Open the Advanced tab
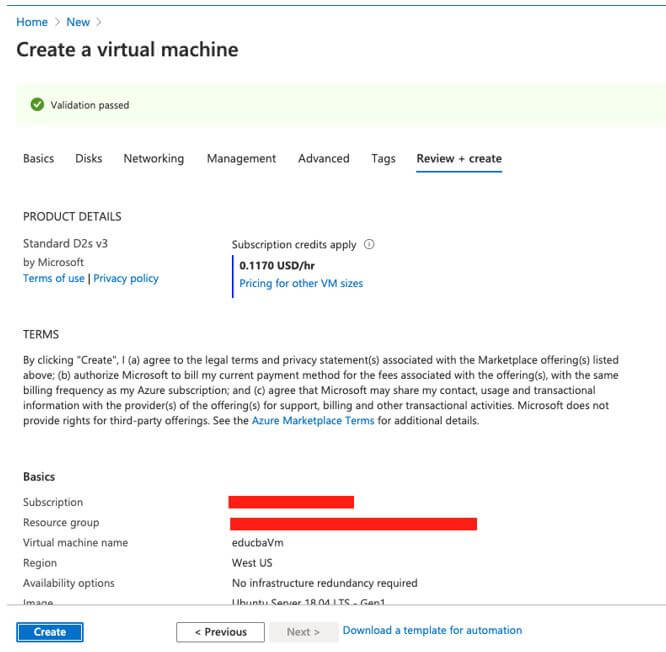This screenshot has height=652, width=666. tap(324, 158)
